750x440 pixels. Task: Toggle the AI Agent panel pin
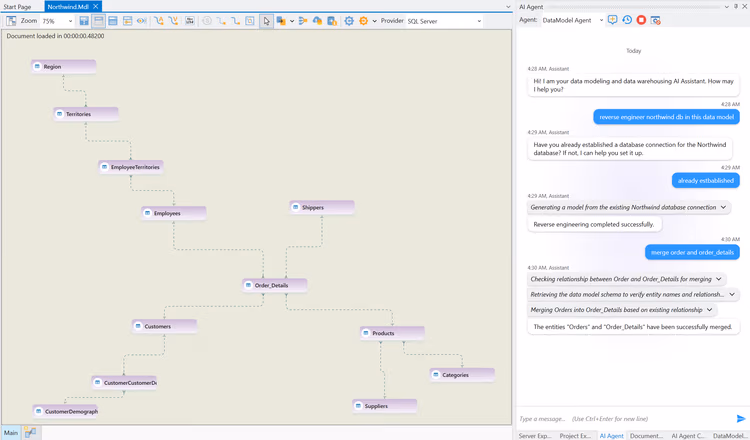click(736, 7)
